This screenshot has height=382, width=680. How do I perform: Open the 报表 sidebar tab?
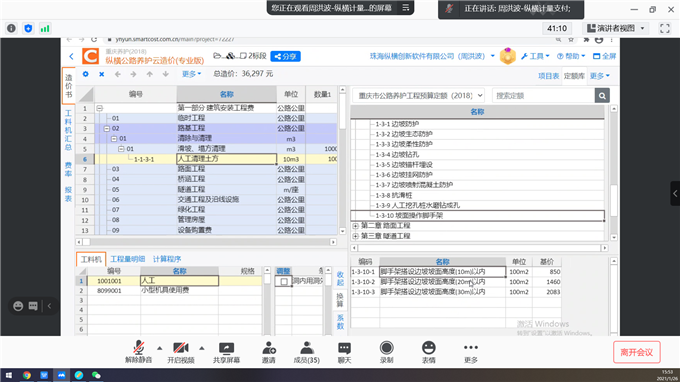(x=68, y=194)
